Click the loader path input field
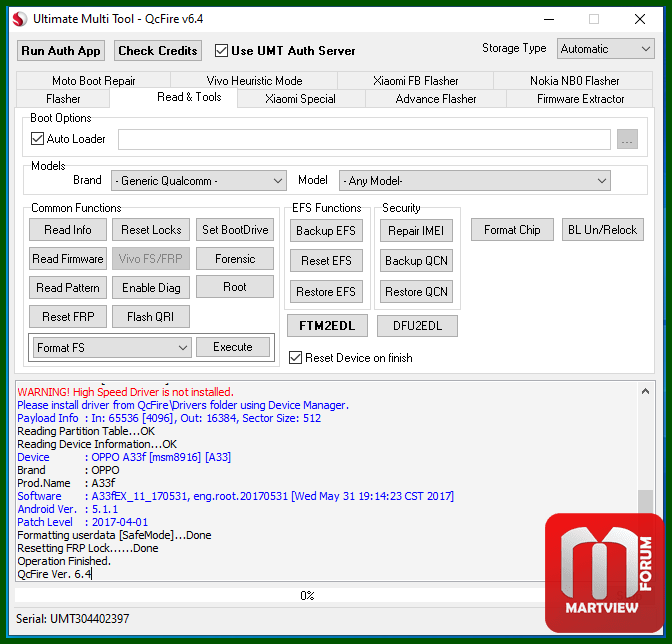 click(364, 139)
